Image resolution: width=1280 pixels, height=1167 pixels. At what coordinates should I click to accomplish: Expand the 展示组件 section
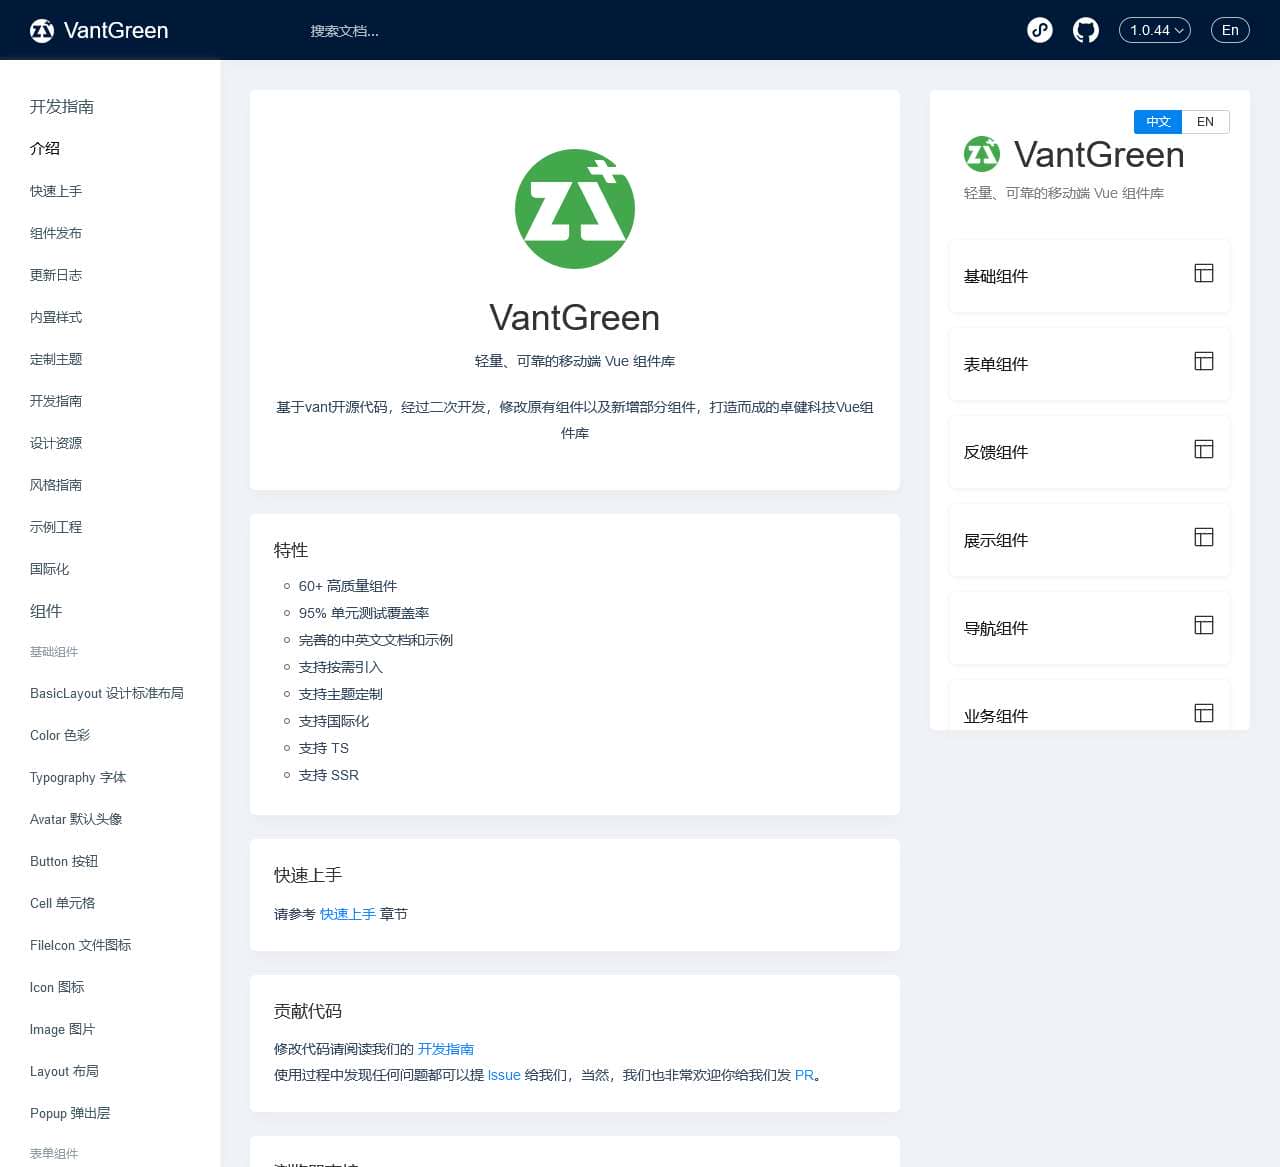pyautogui.click(x=1089, y=540)
